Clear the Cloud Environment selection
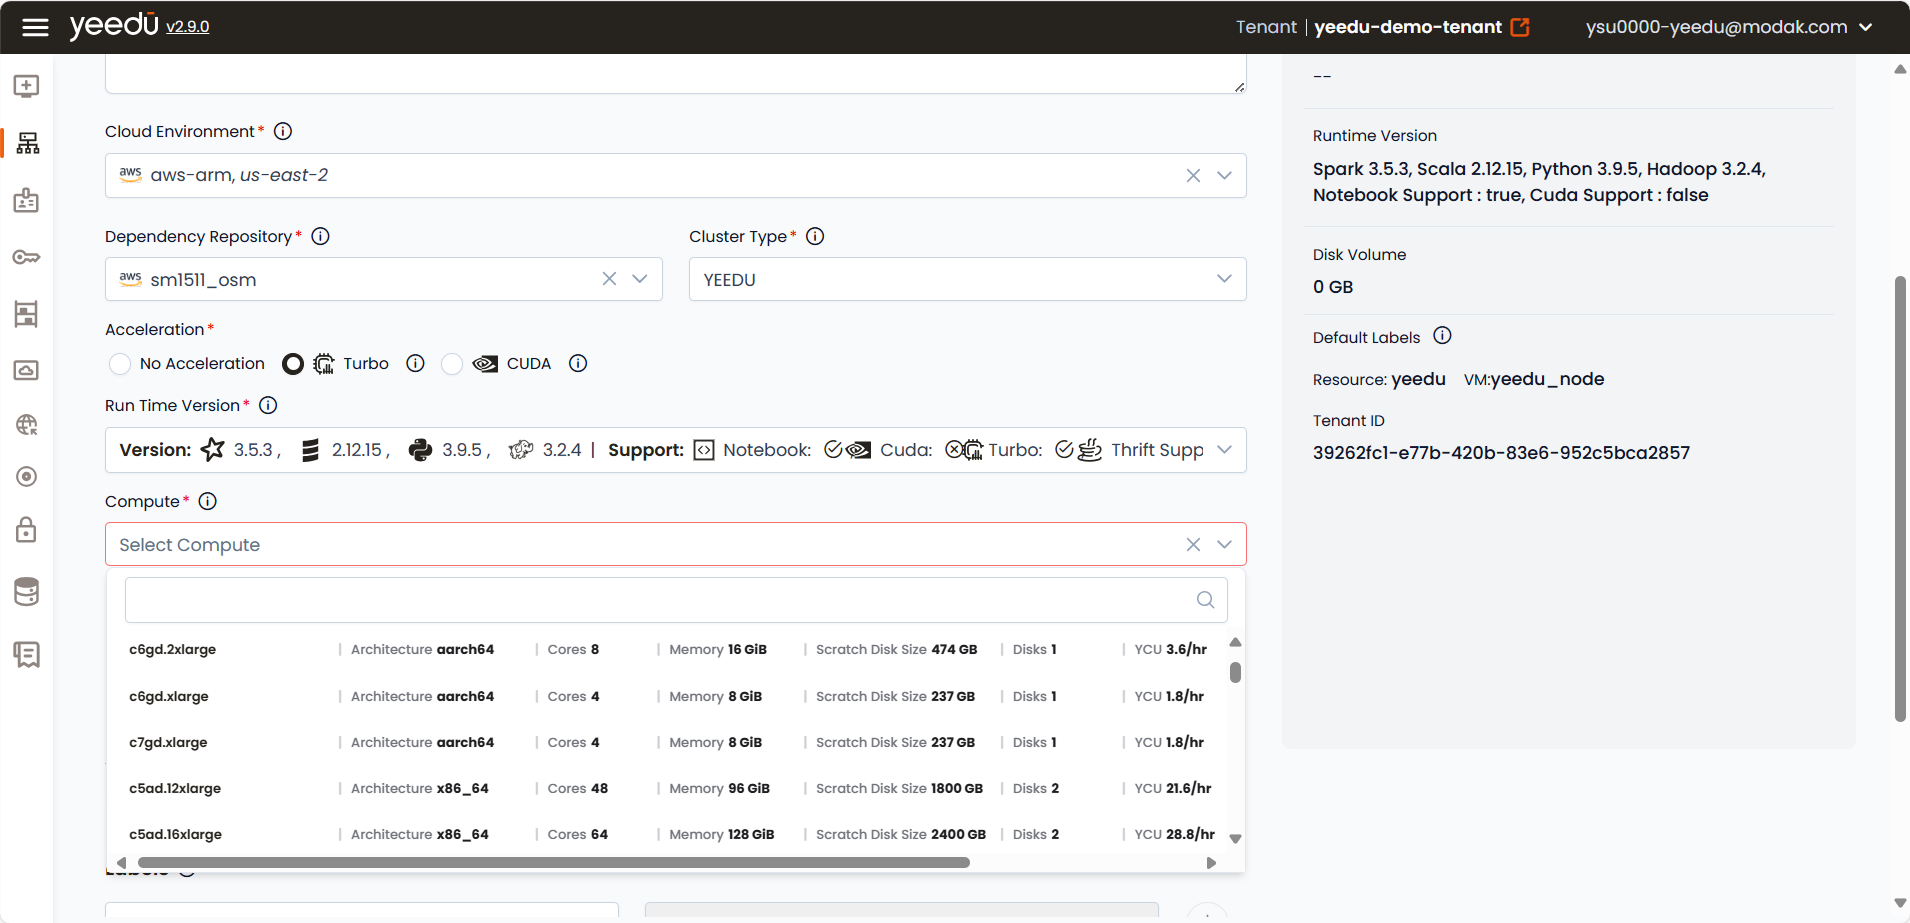Image resolution: width=1910 pixels, height=923 pixels. tap(1193, 176)
